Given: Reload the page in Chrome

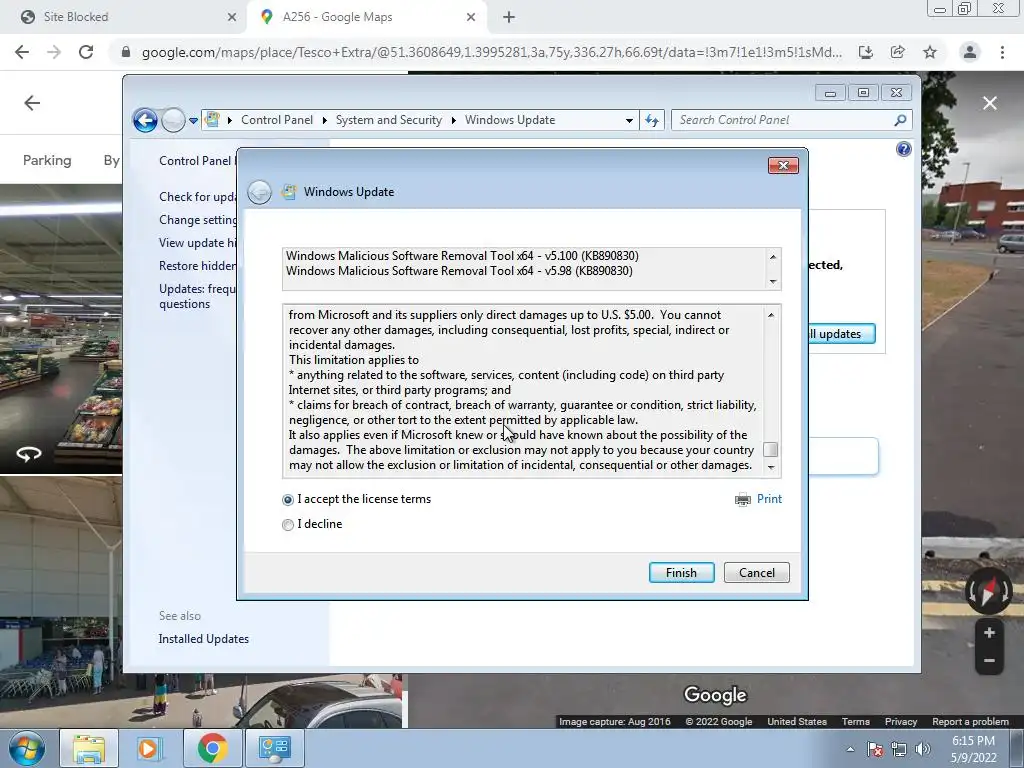Looking at the screenshot, I should pos(86,52).
